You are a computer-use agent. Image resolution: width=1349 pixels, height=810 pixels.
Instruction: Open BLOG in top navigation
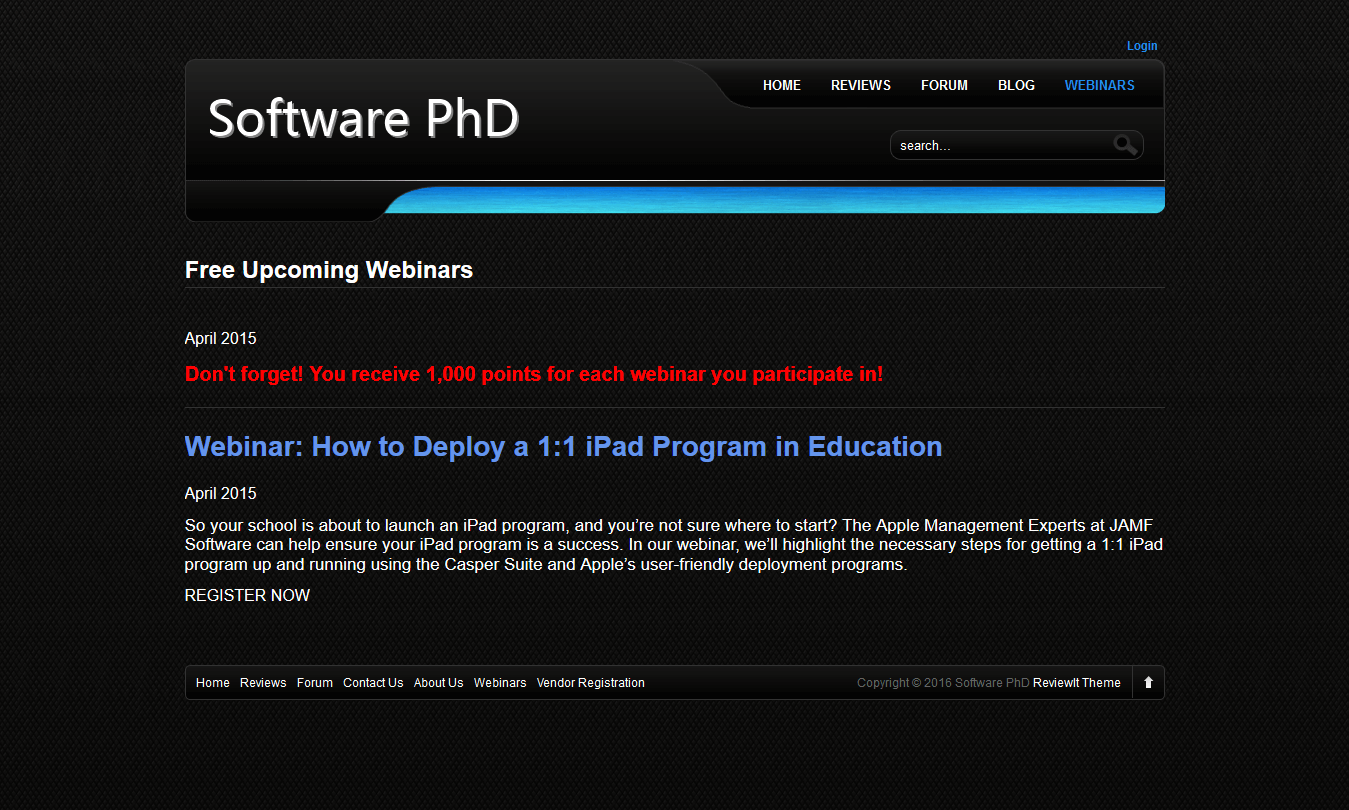(1016, 85)
